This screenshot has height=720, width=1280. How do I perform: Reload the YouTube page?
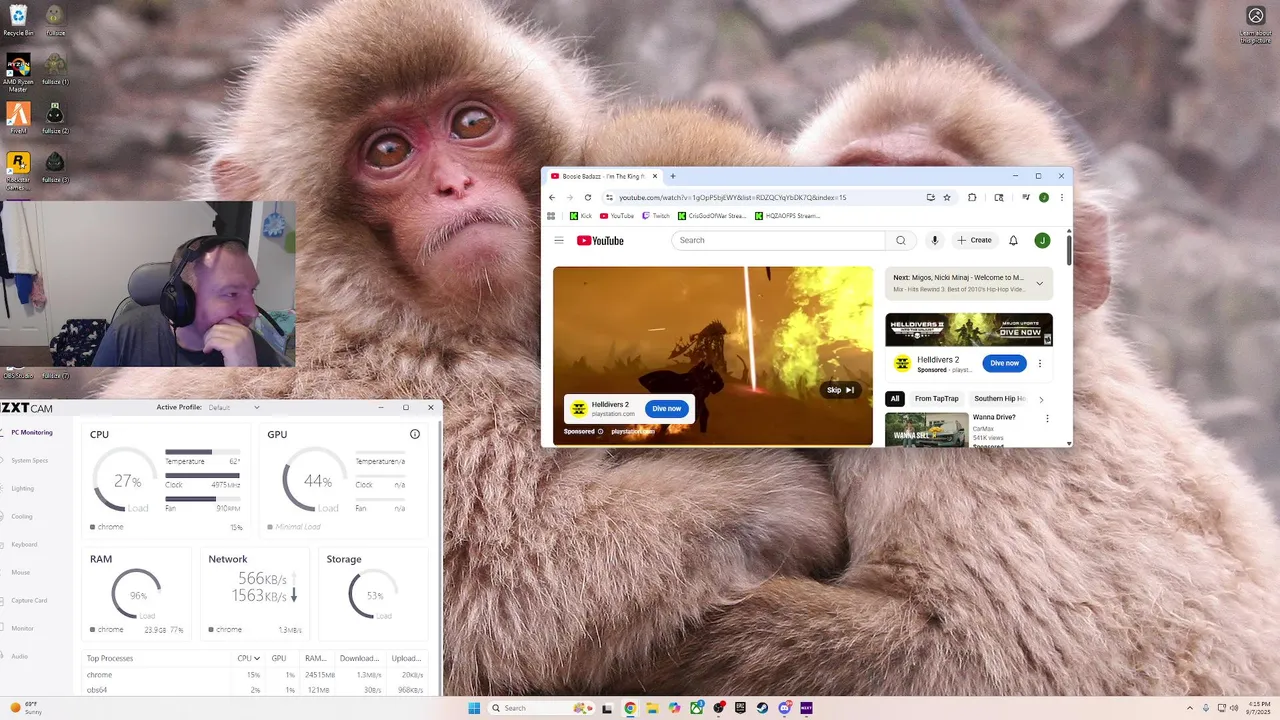(x=588, y=197)
